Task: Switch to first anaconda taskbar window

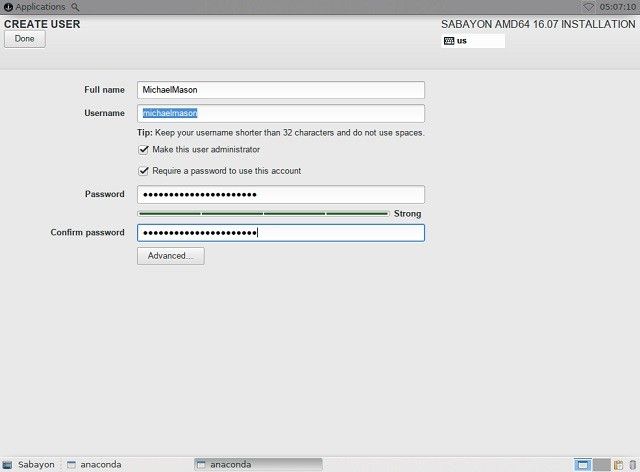Action: pyautogui.click(x=95, y=465)
